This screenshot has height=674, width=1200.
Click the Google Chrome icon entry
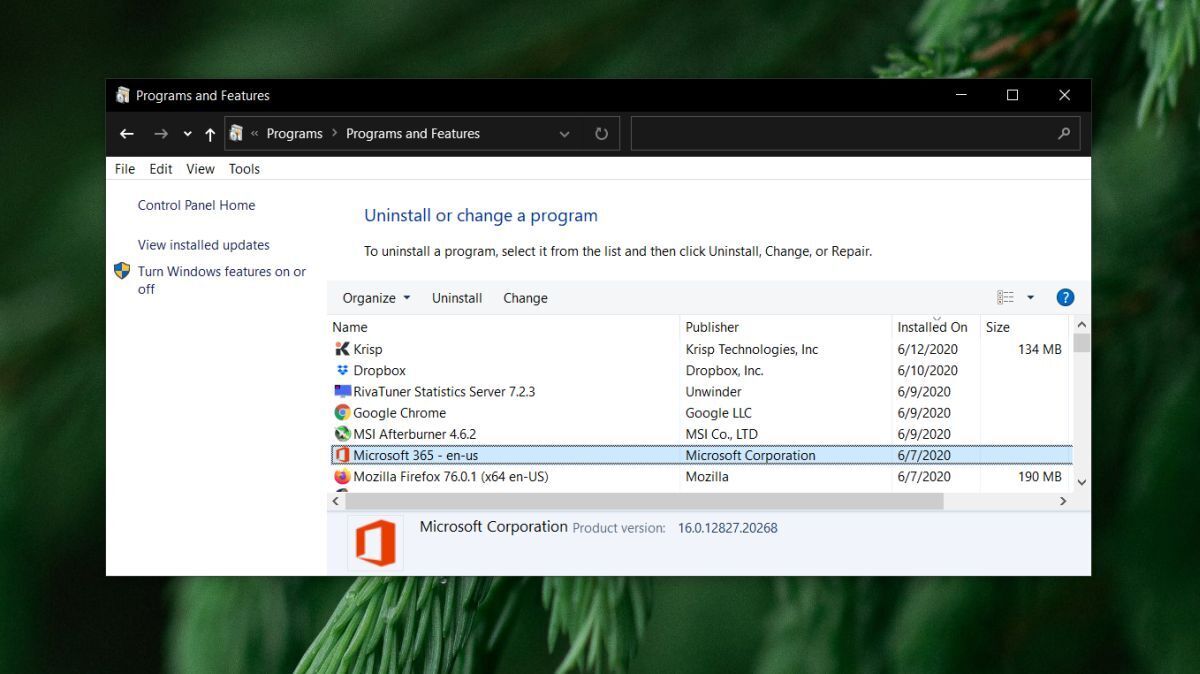click(342, 413)
